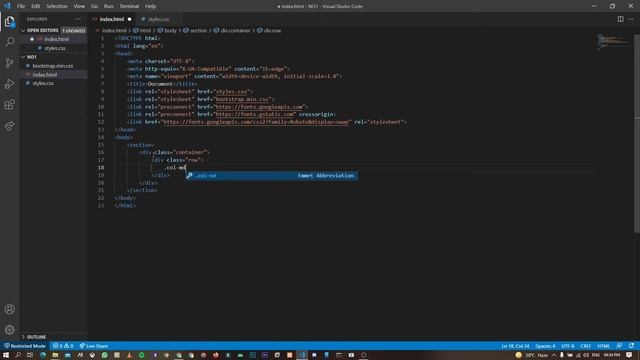Open WhatsApp from the taskbar

coord(104,355)
